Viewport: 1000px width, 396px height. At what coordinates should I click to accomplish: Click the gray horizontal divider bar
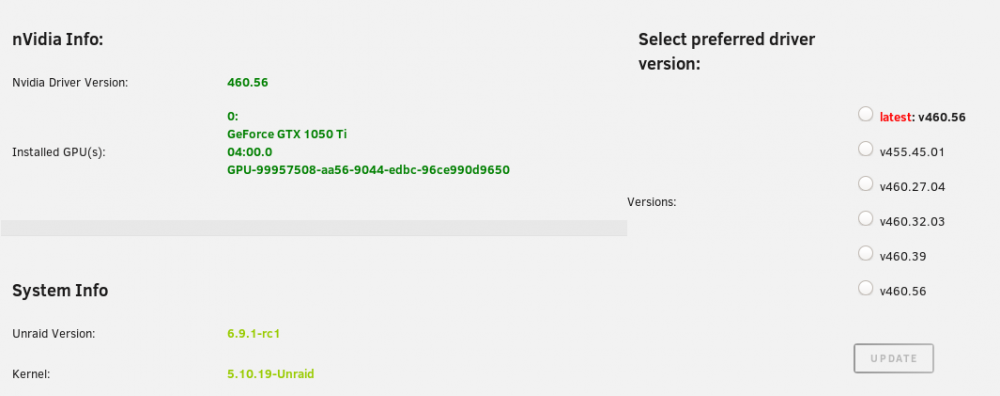coord(314,228)
